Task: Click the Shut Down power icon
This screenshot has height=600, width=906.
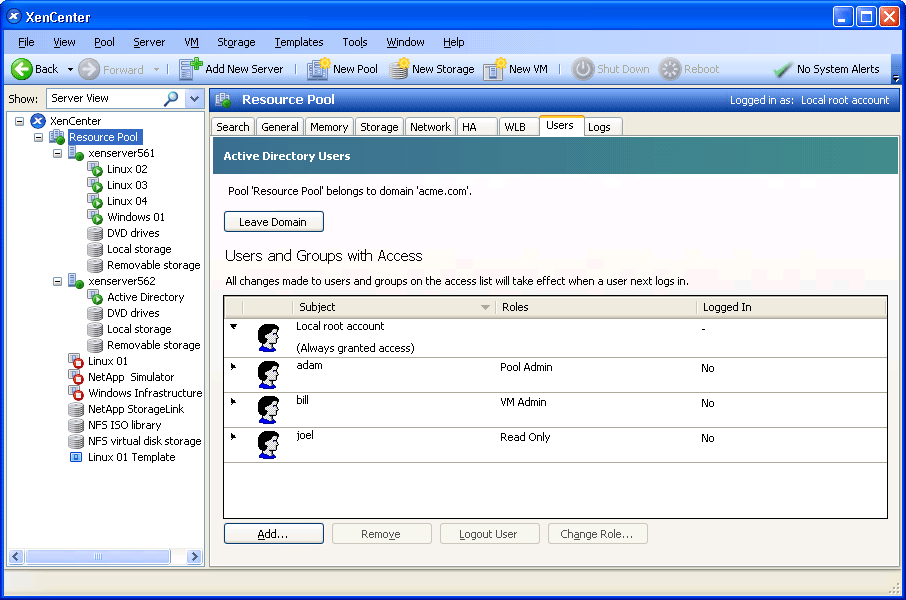Action: pyautogui.click(x=583, y=69)
